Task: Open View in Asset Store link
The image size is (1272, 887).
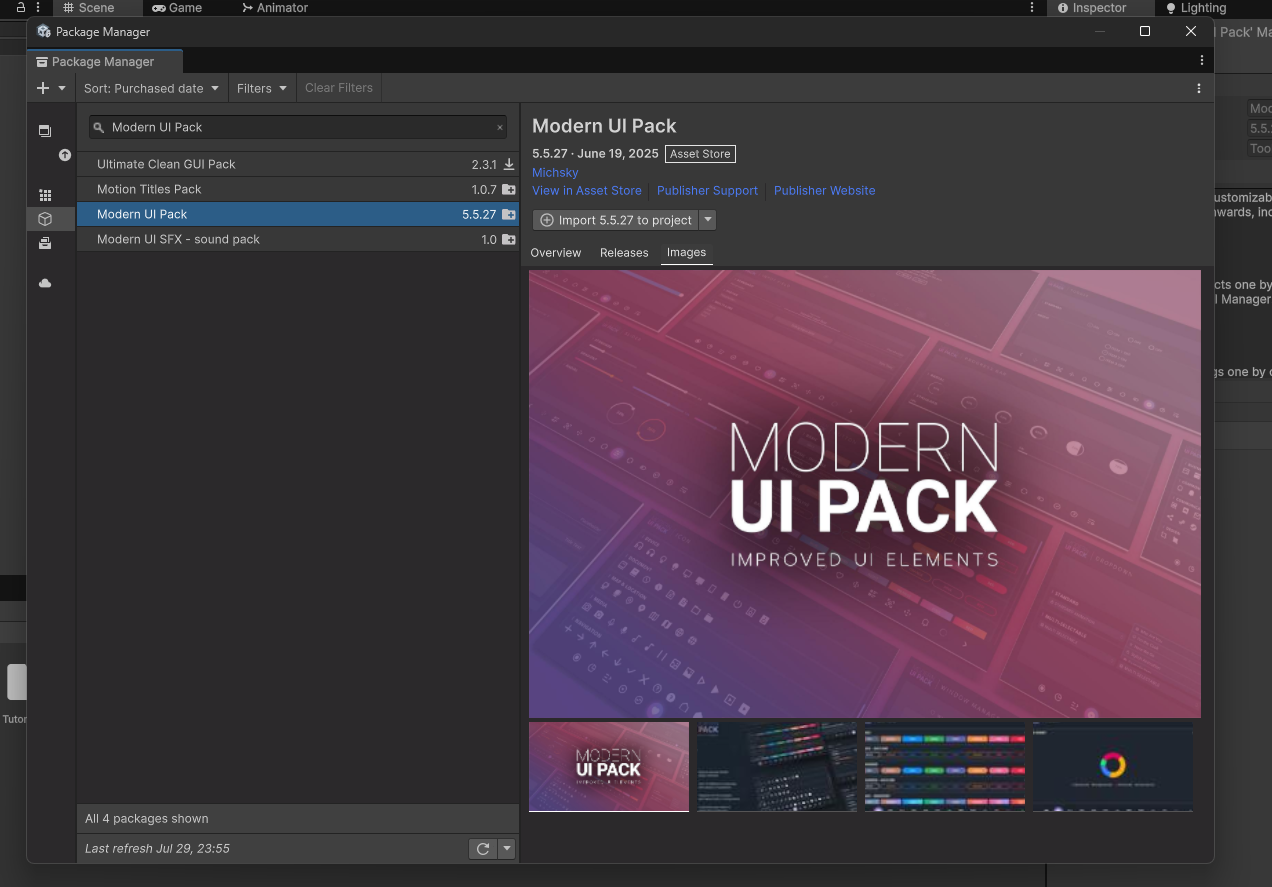Action: 587,190
